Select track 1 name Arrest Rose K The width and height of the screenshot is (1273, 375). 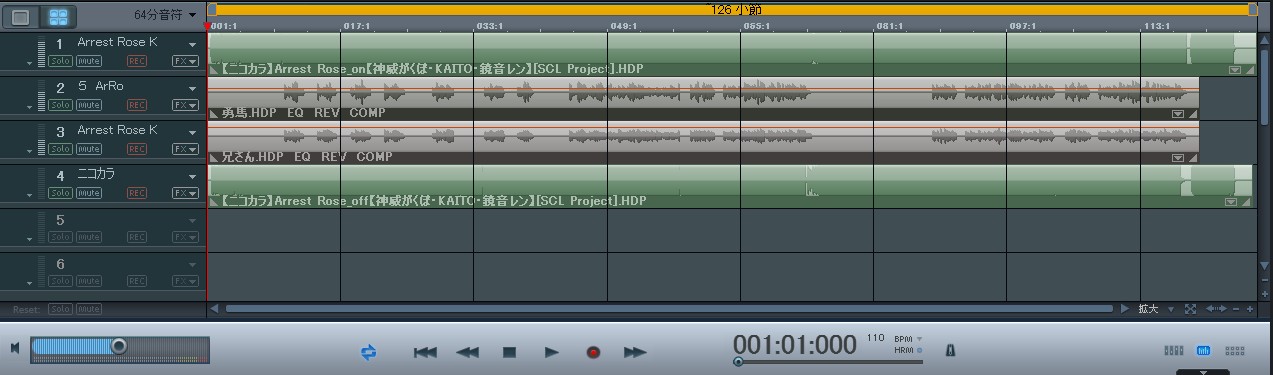(117, 43)
